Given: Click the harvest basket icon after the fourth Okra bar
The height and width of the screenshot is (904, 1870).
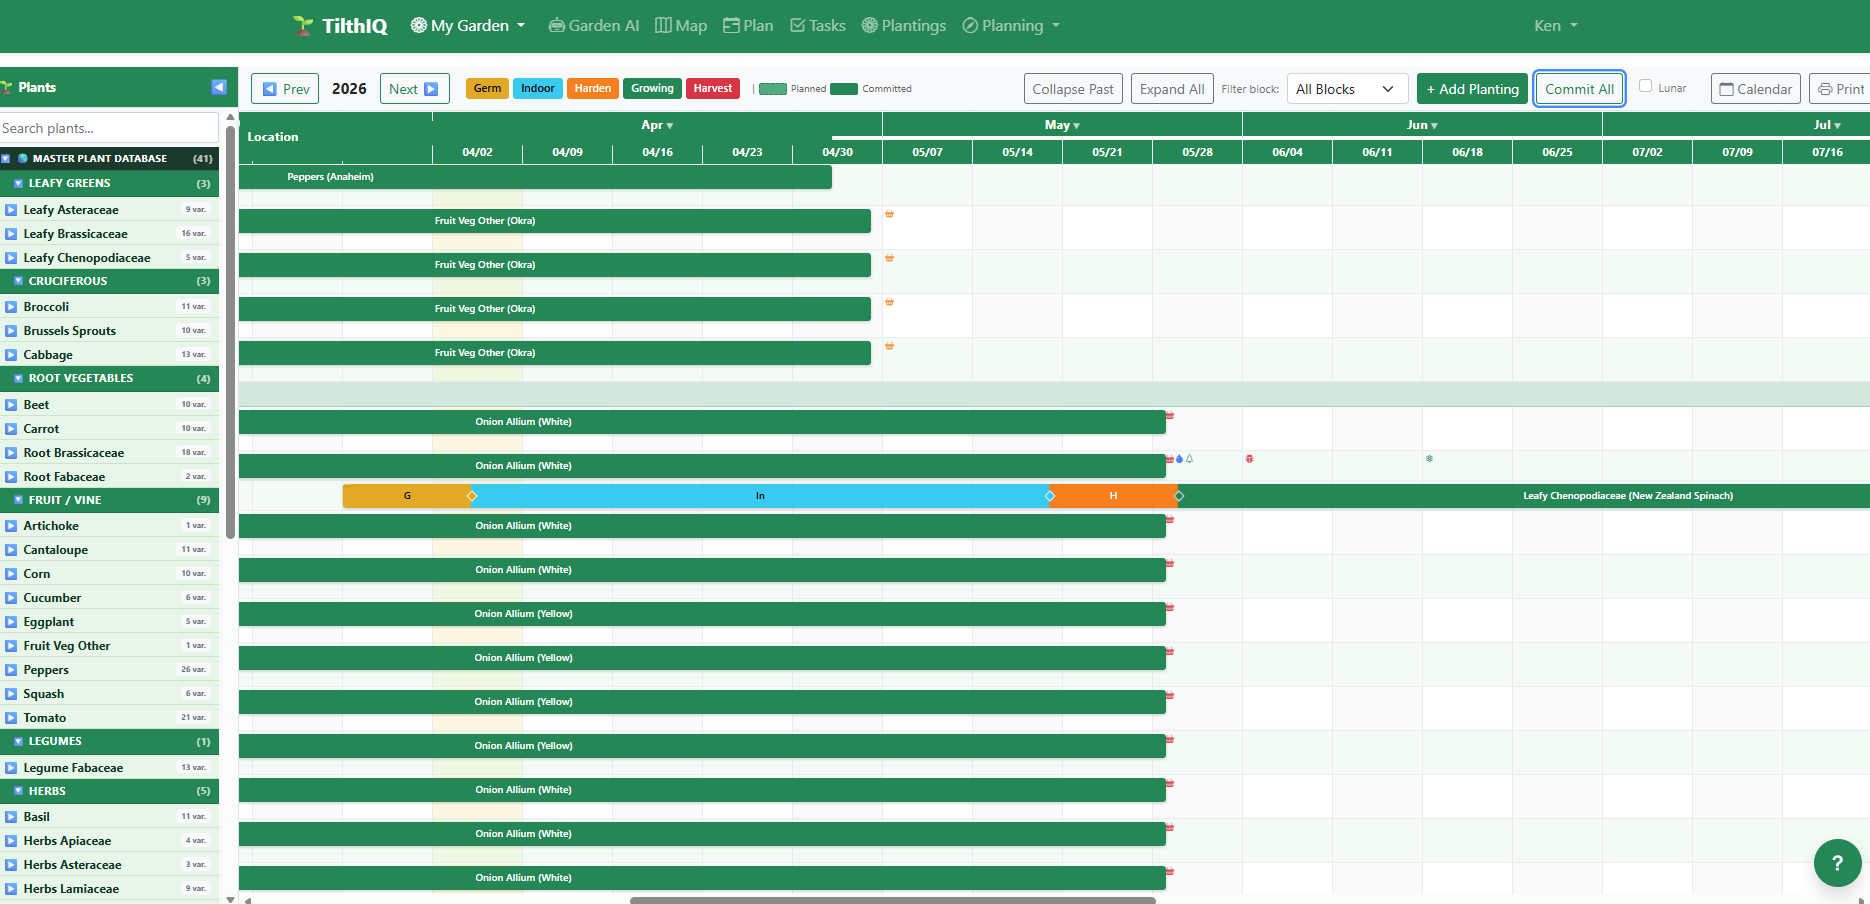Looking at the screenshot, I should (x=889, y=346).
